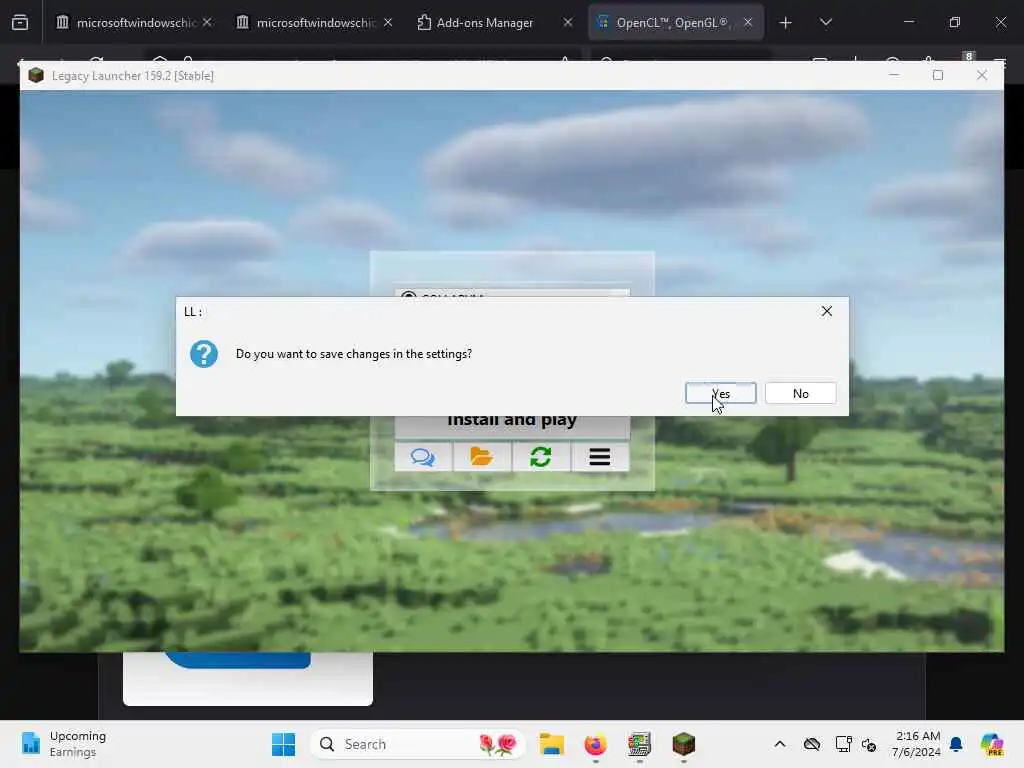Image resolution: width=1024 pixels, height=768 pixels.
Task: Close the Add-ons Manager tab
Action: (x=568, y=22)
